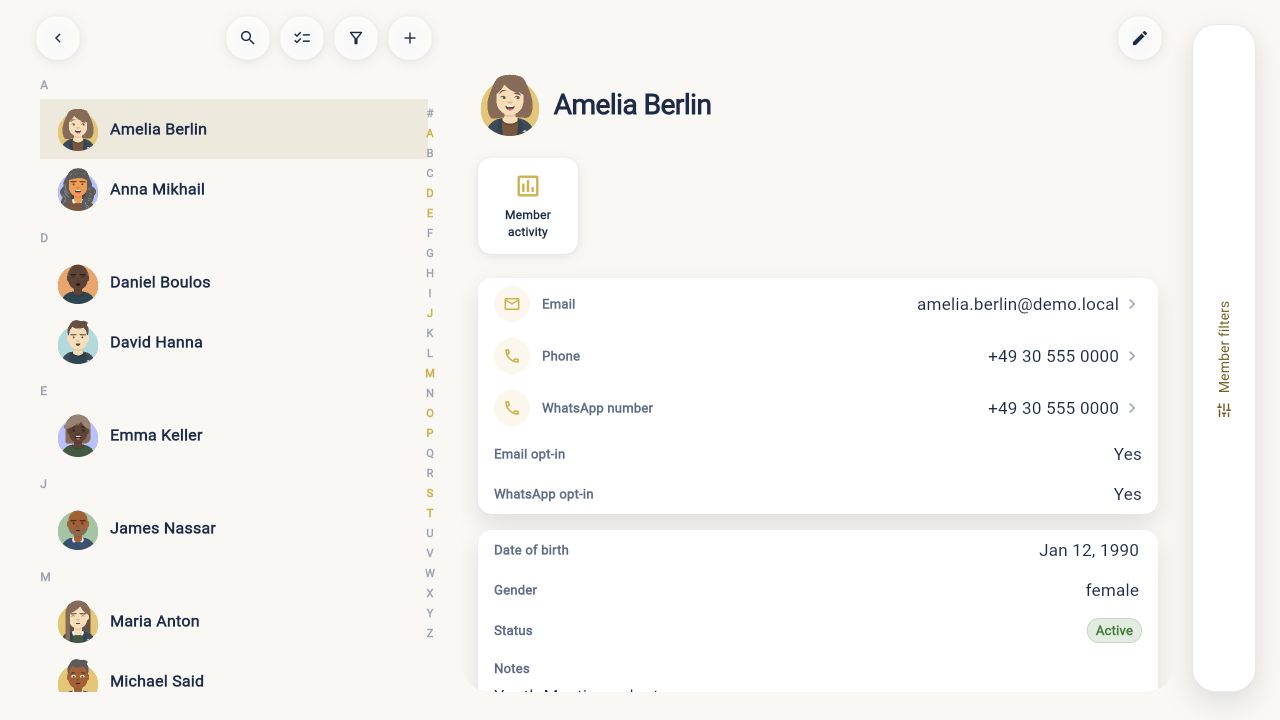Jump to letter M in index
This screenshot has height=720, width=1280.
(430, 373)
